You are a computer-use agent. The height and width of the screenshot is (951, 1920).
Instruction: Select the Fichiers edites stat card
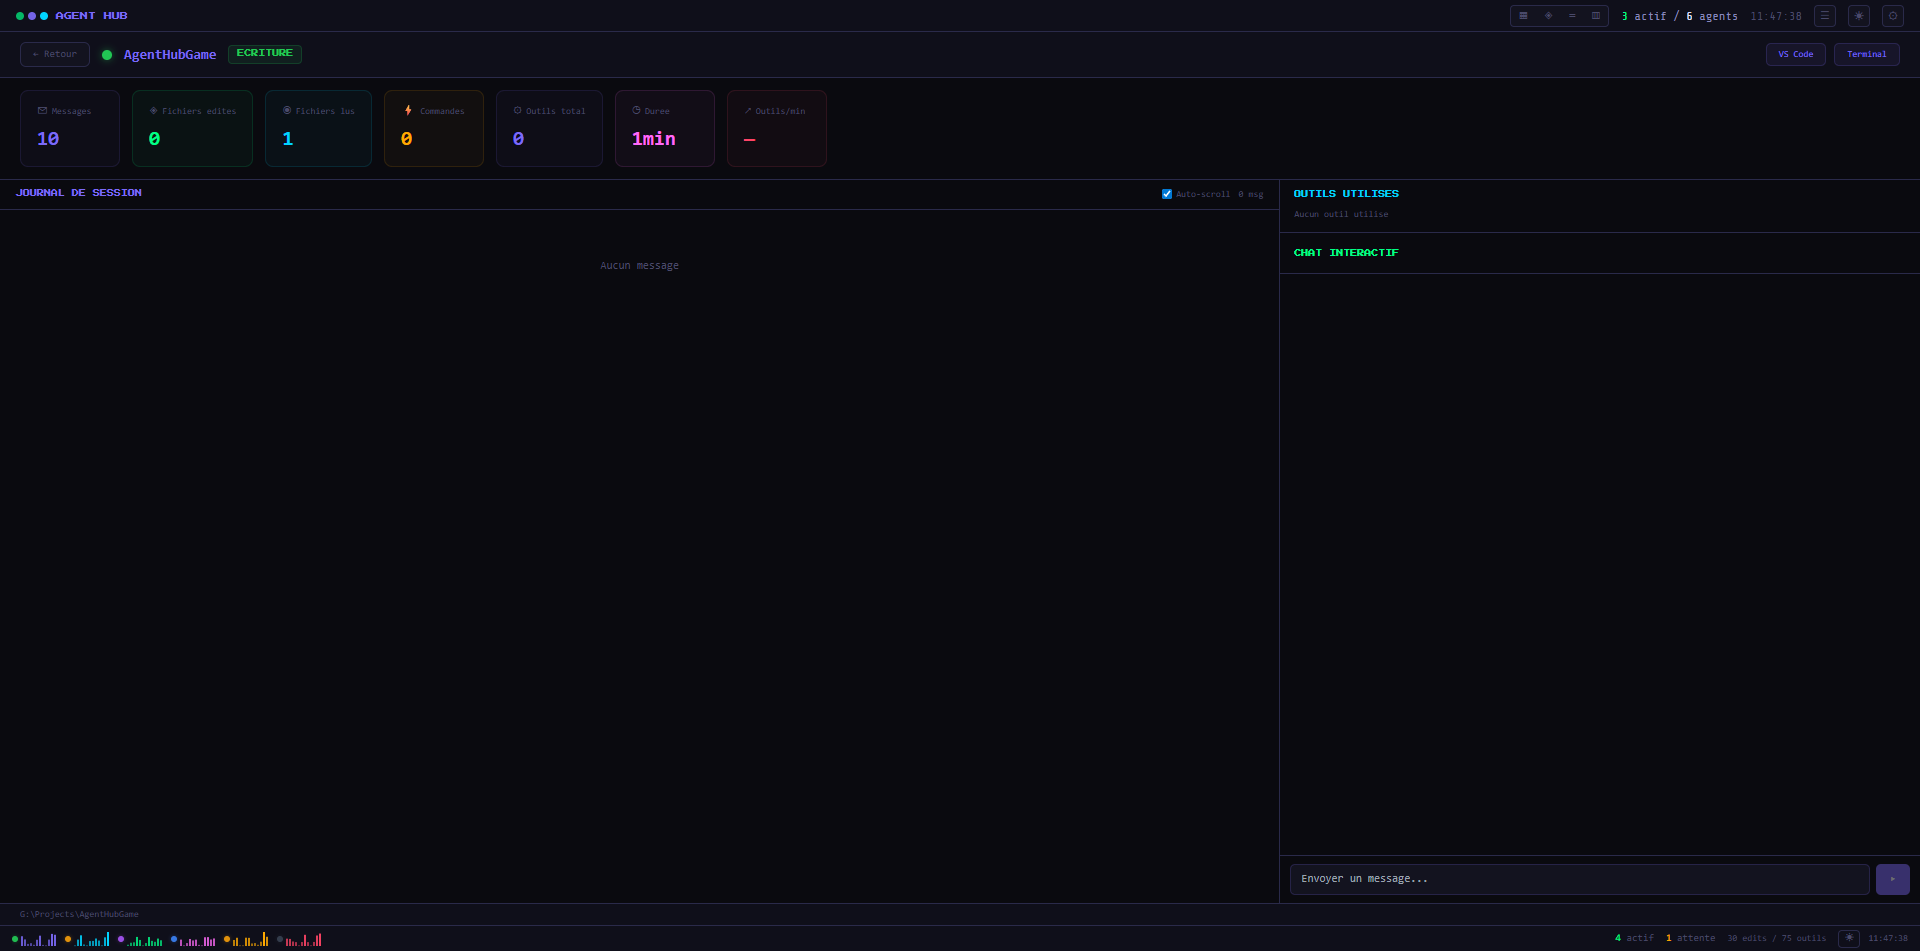pyautogui.click(x=192, y=128)
